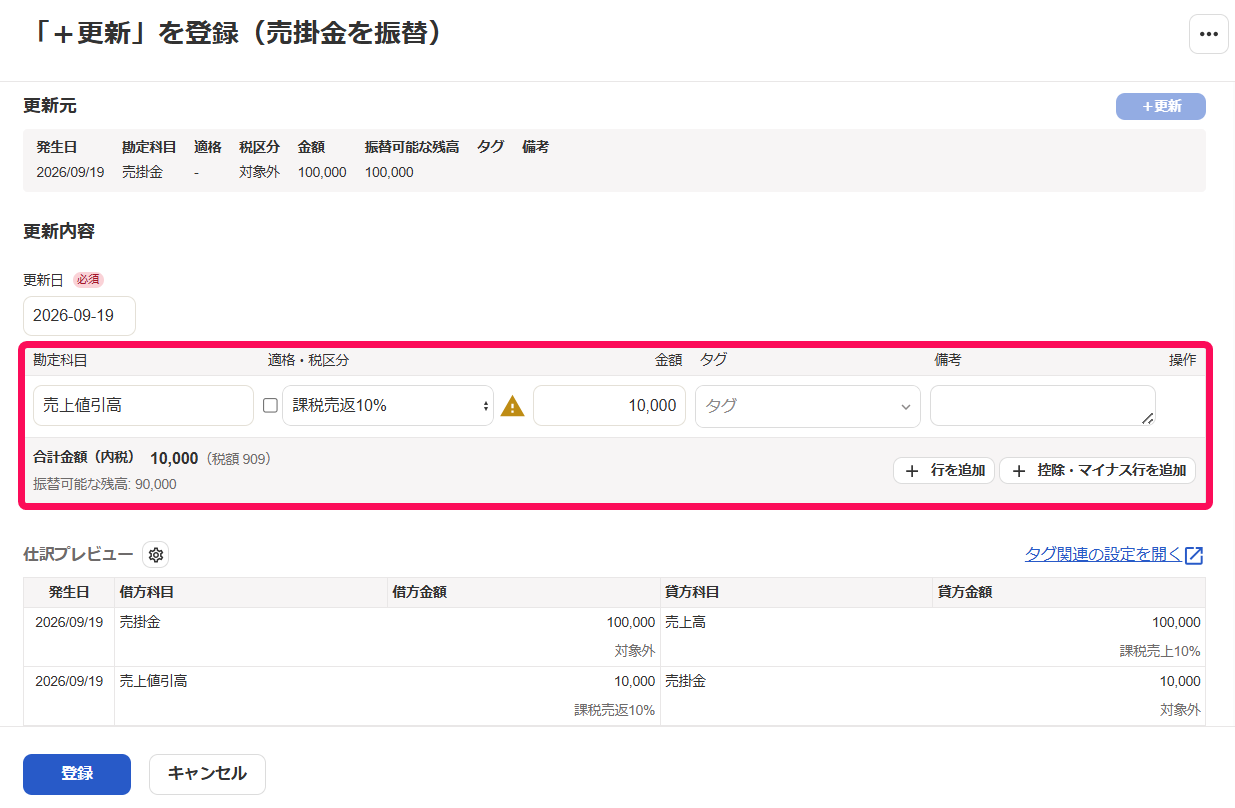1235x808 pixels.
Task: Click the (税額 909) text
Action: [239, 459]
